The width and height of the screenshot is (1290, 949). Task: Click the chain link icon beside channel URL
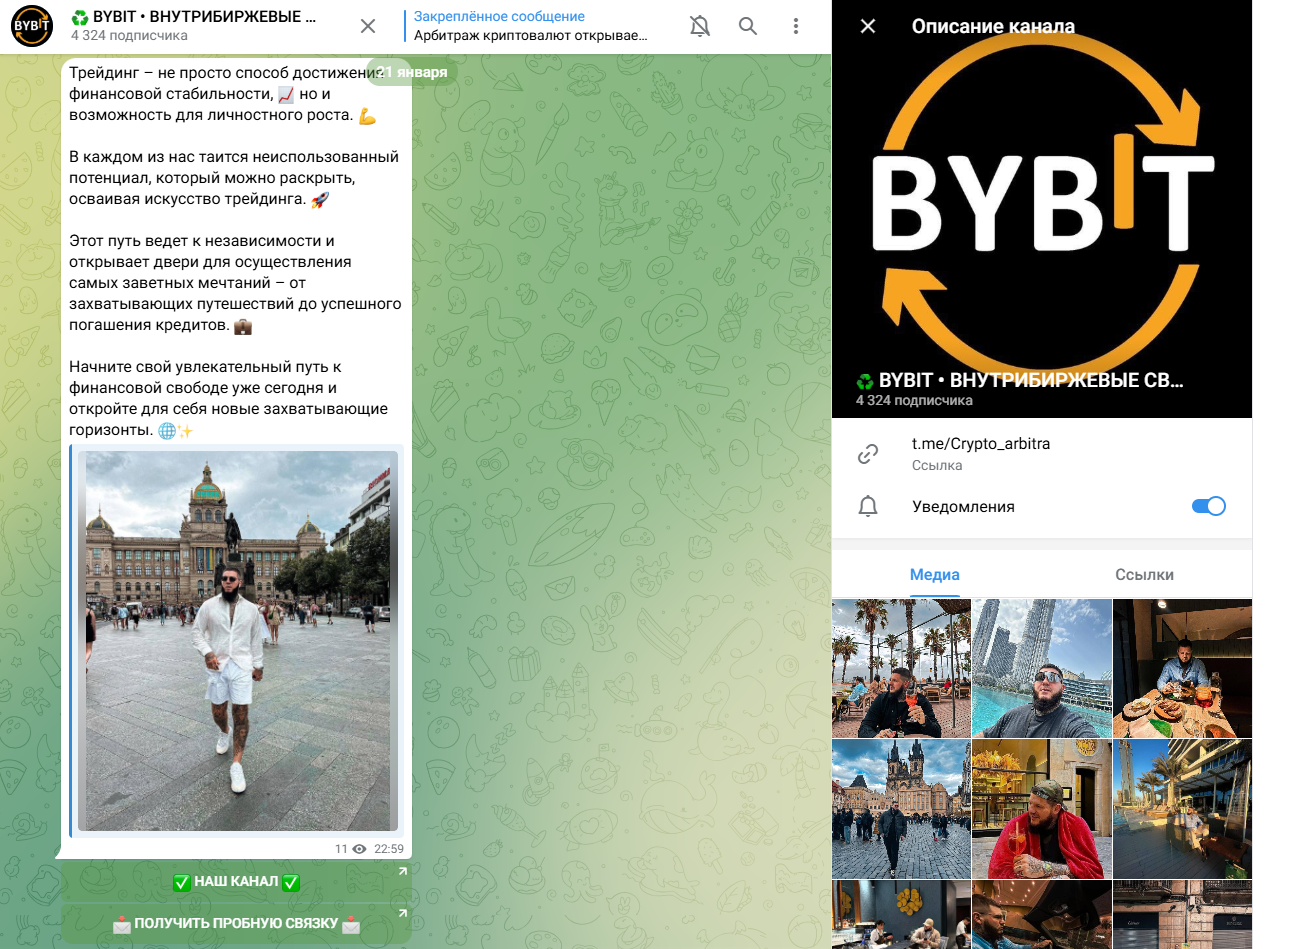click(868, 454)
